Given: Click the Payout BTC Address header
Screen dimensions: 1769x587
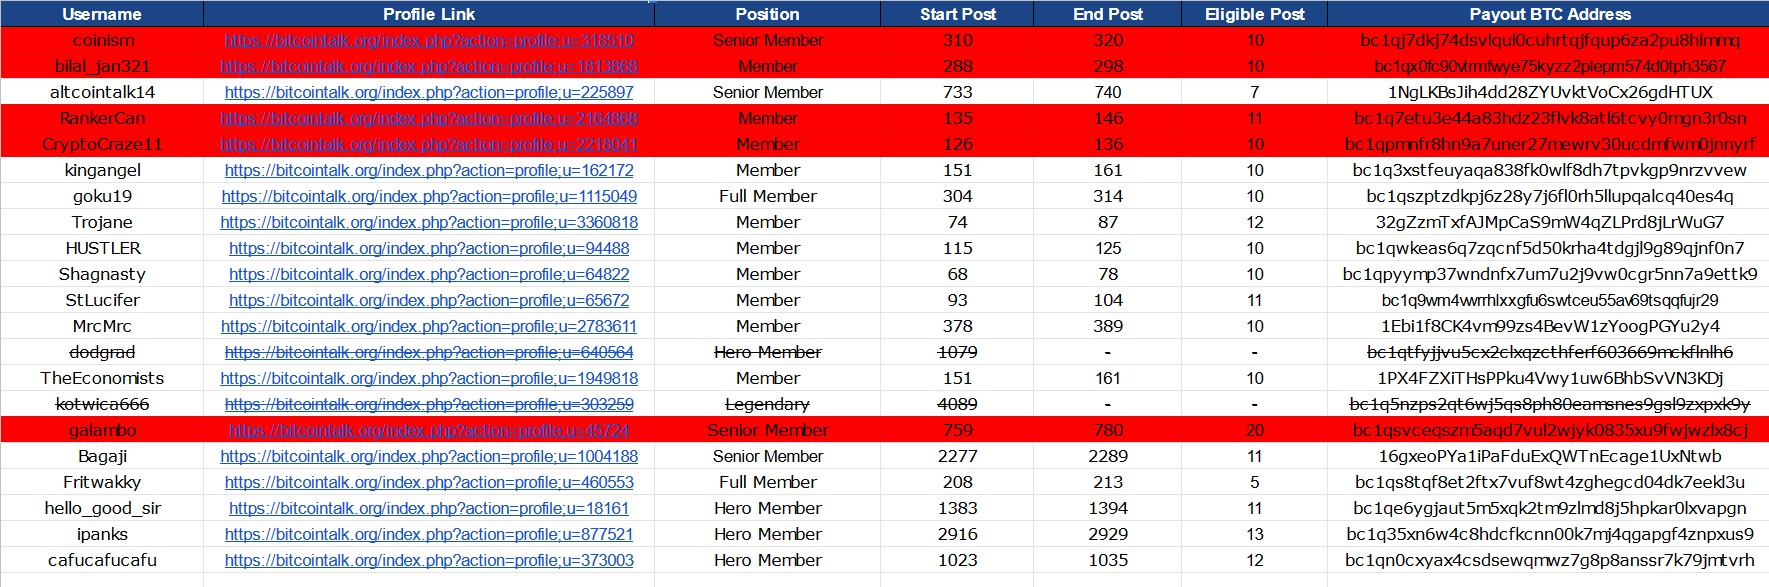Looking at the screenshot, I should 1549,14.
